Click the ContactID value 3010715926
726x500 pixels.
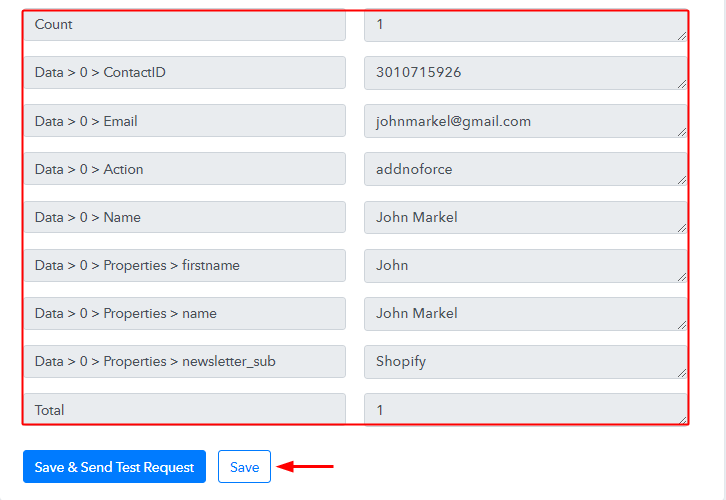[x=525, y=73]
